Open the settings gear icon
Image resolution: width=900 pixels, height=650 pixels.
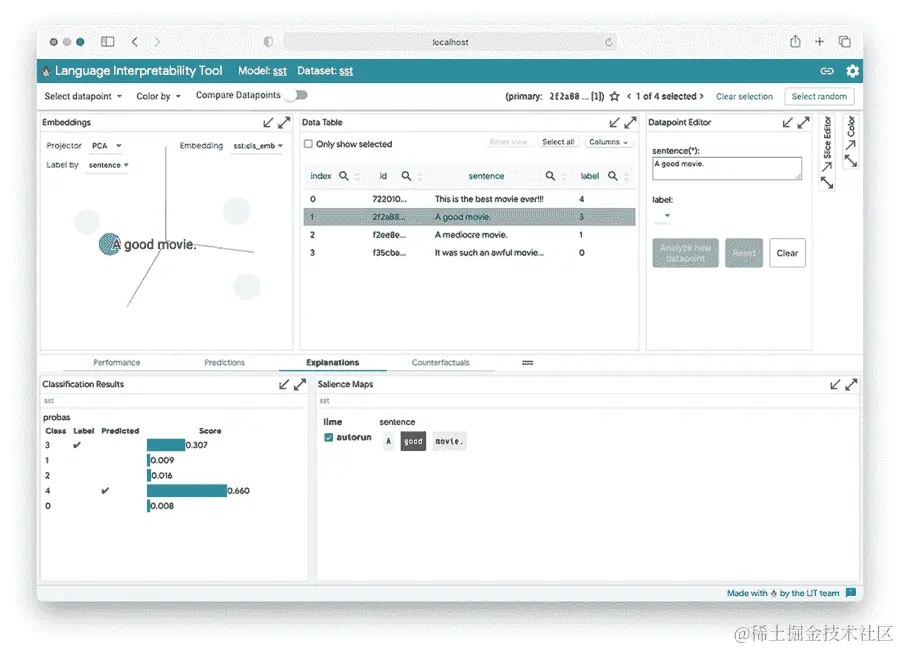click(852, 71)
